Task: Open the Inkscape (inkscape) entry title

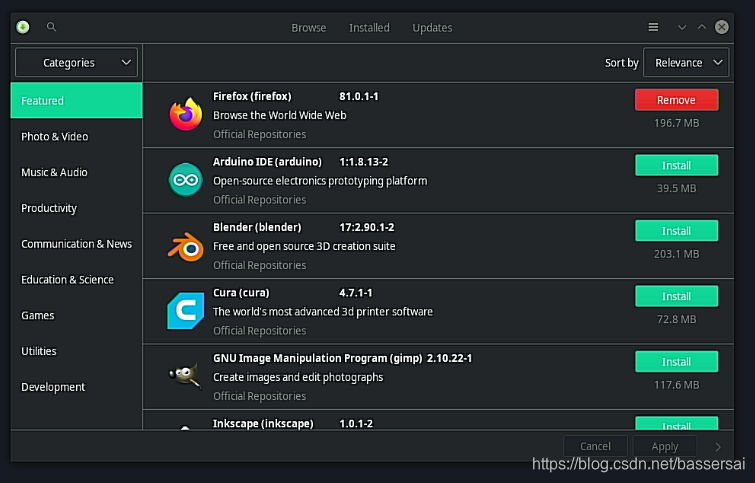Action: [263, 424]
